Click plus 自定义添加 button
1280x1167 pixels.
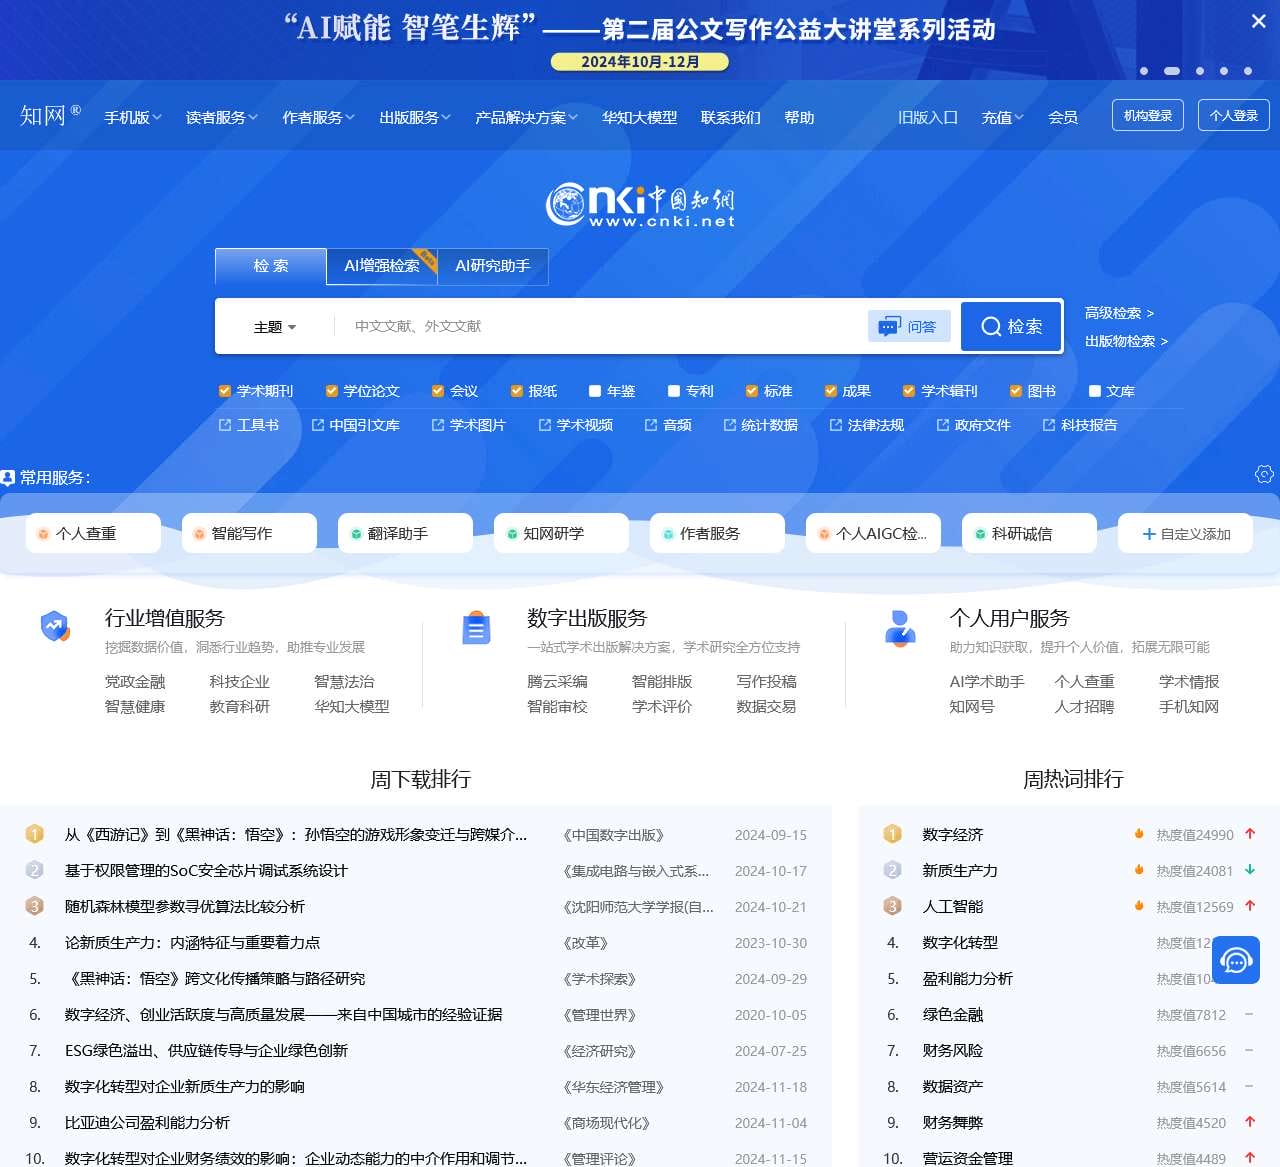(1186, 533)
